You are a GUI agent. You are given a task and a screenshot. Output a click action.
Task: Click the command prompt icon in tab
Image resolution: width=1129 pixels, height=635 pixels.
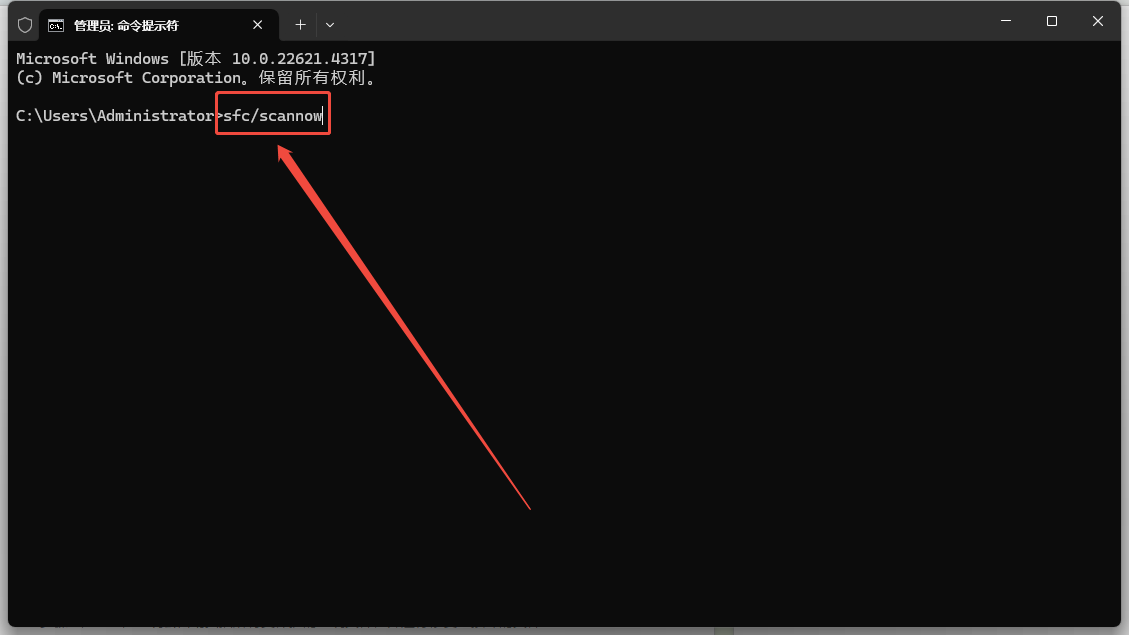(55, 25)
